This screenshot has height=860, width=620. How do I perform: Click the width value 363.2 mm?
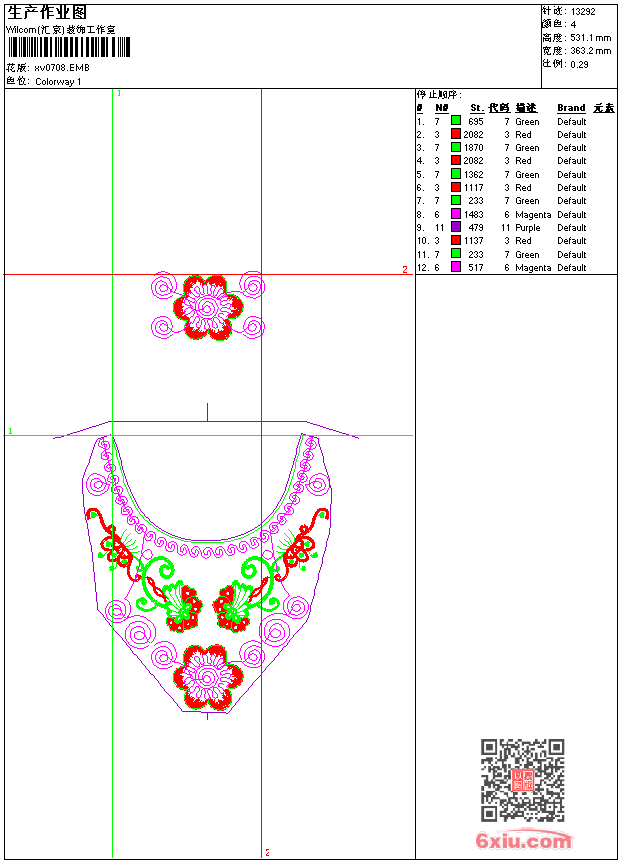tap(590, 51)
